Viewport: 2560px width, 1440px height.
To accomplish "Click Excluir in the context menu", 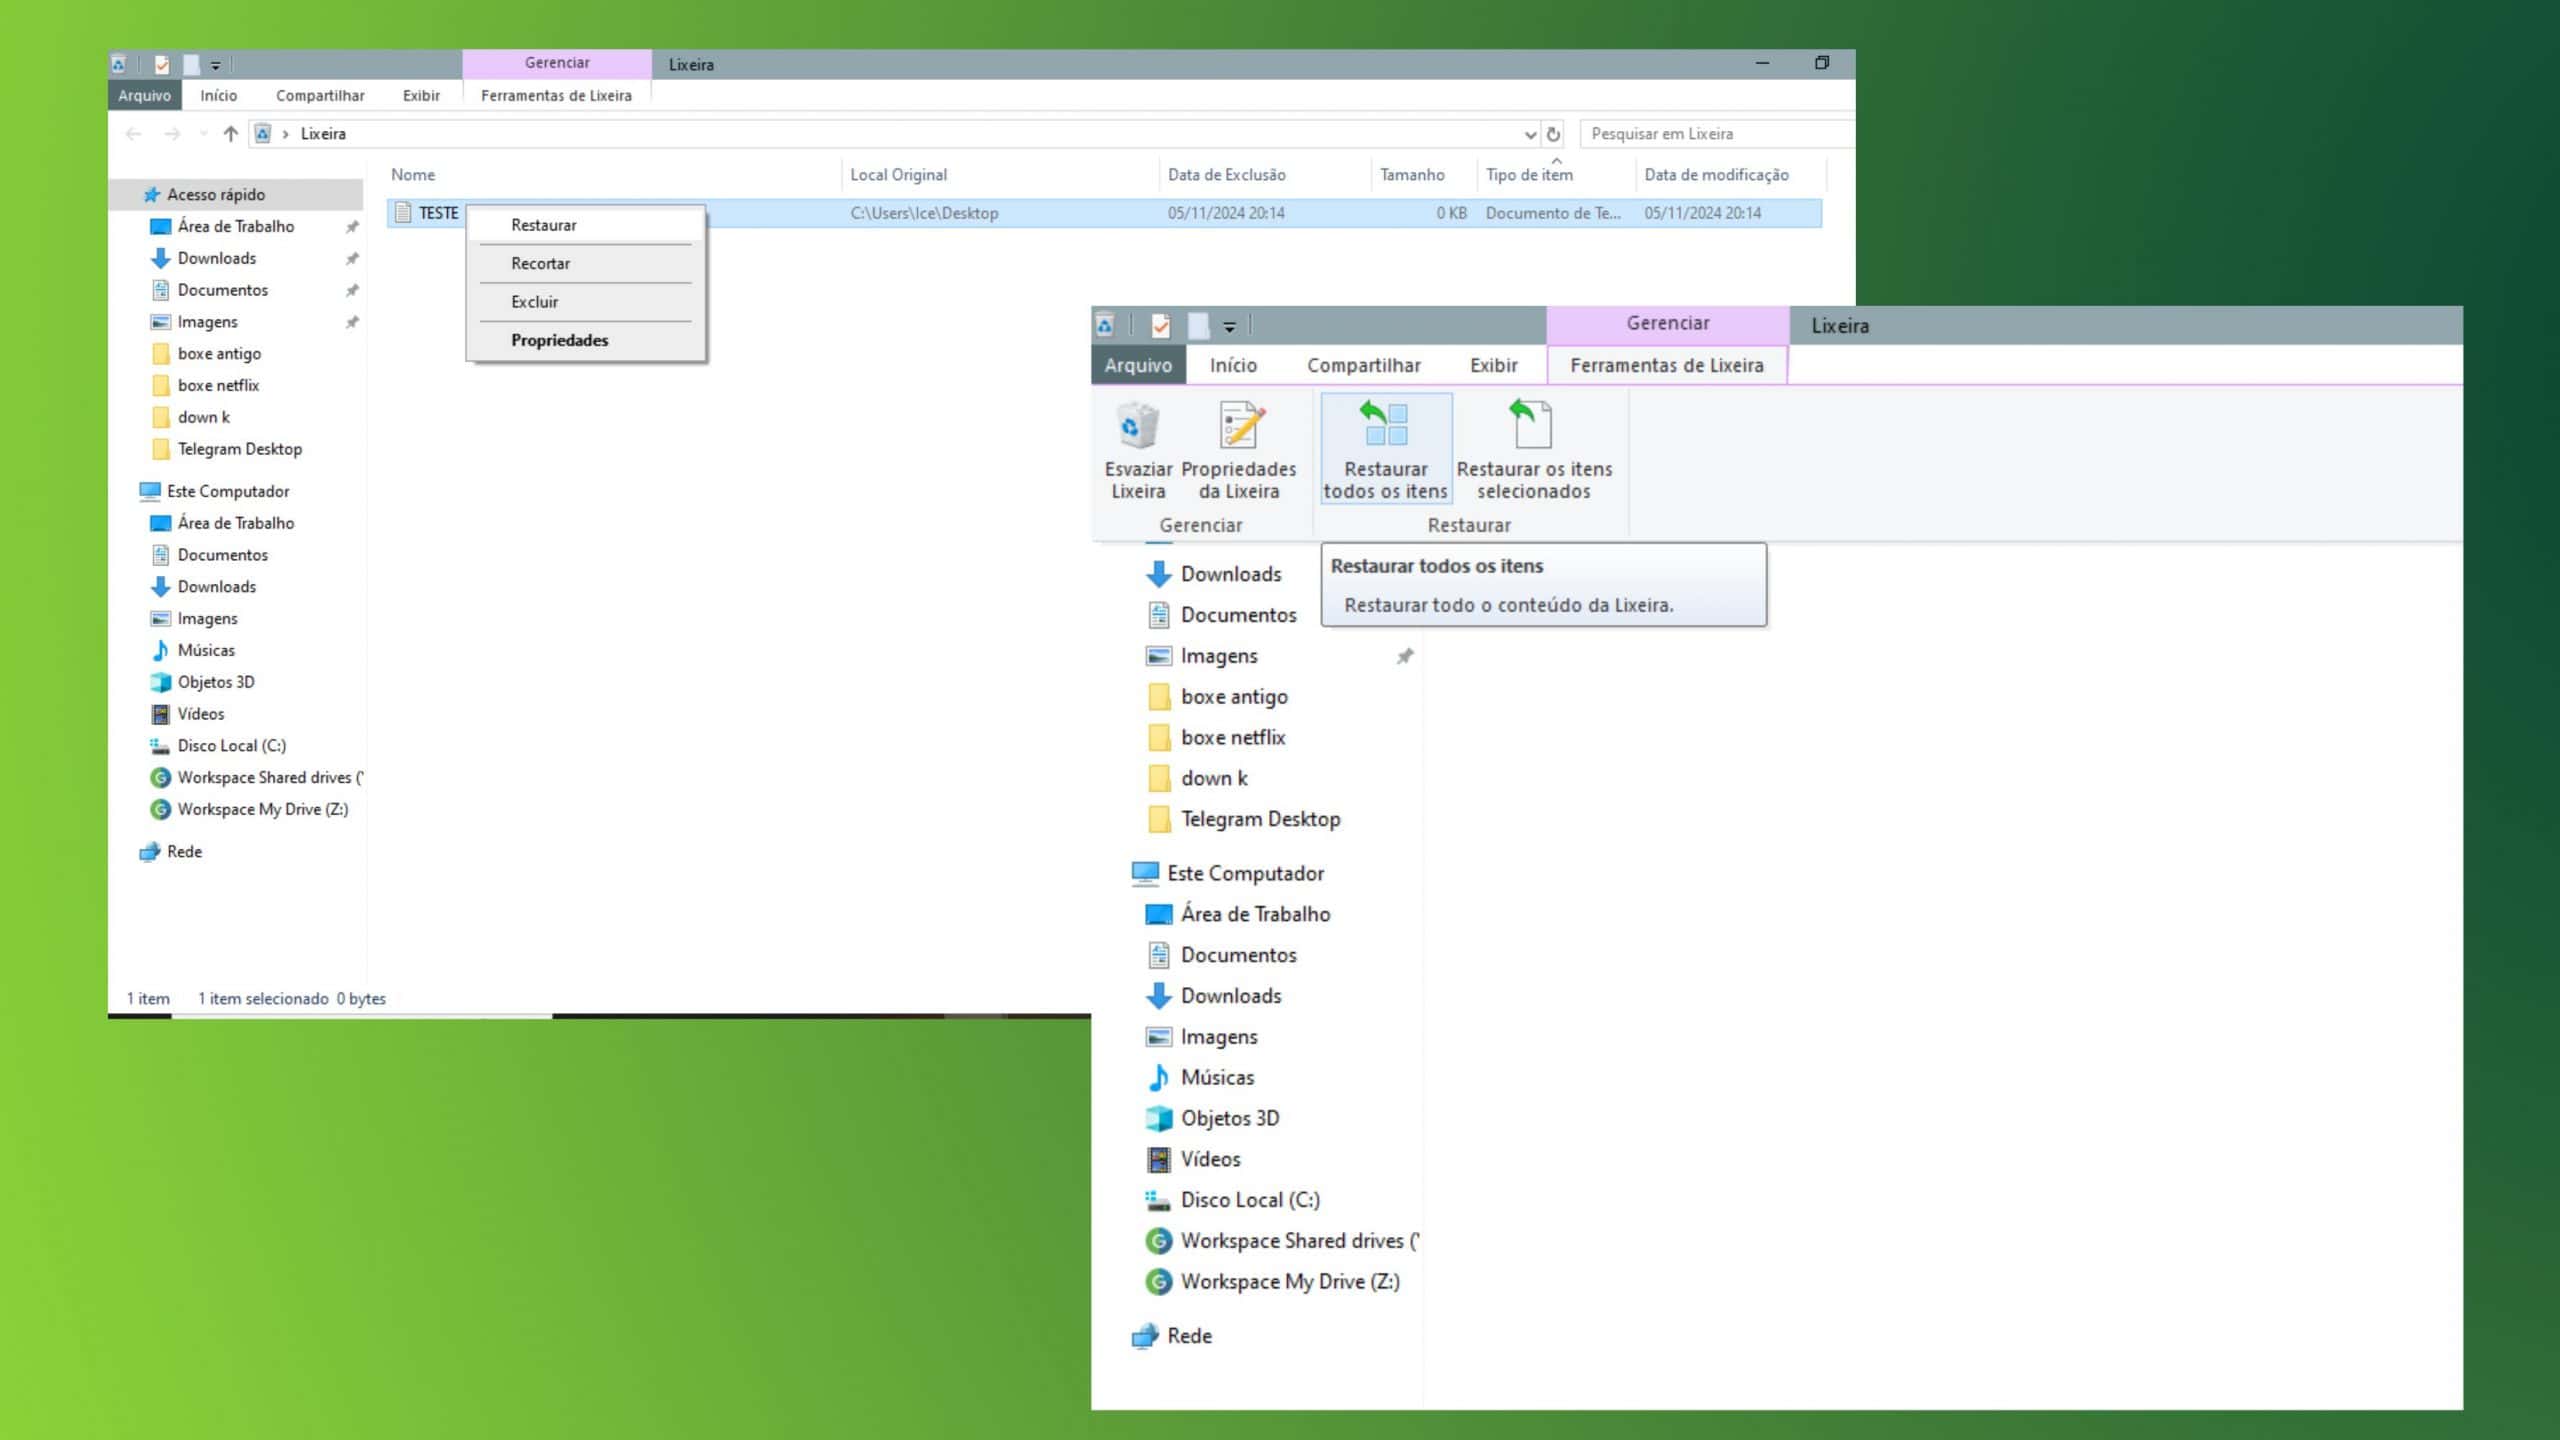I will click(x=534, y=302).
